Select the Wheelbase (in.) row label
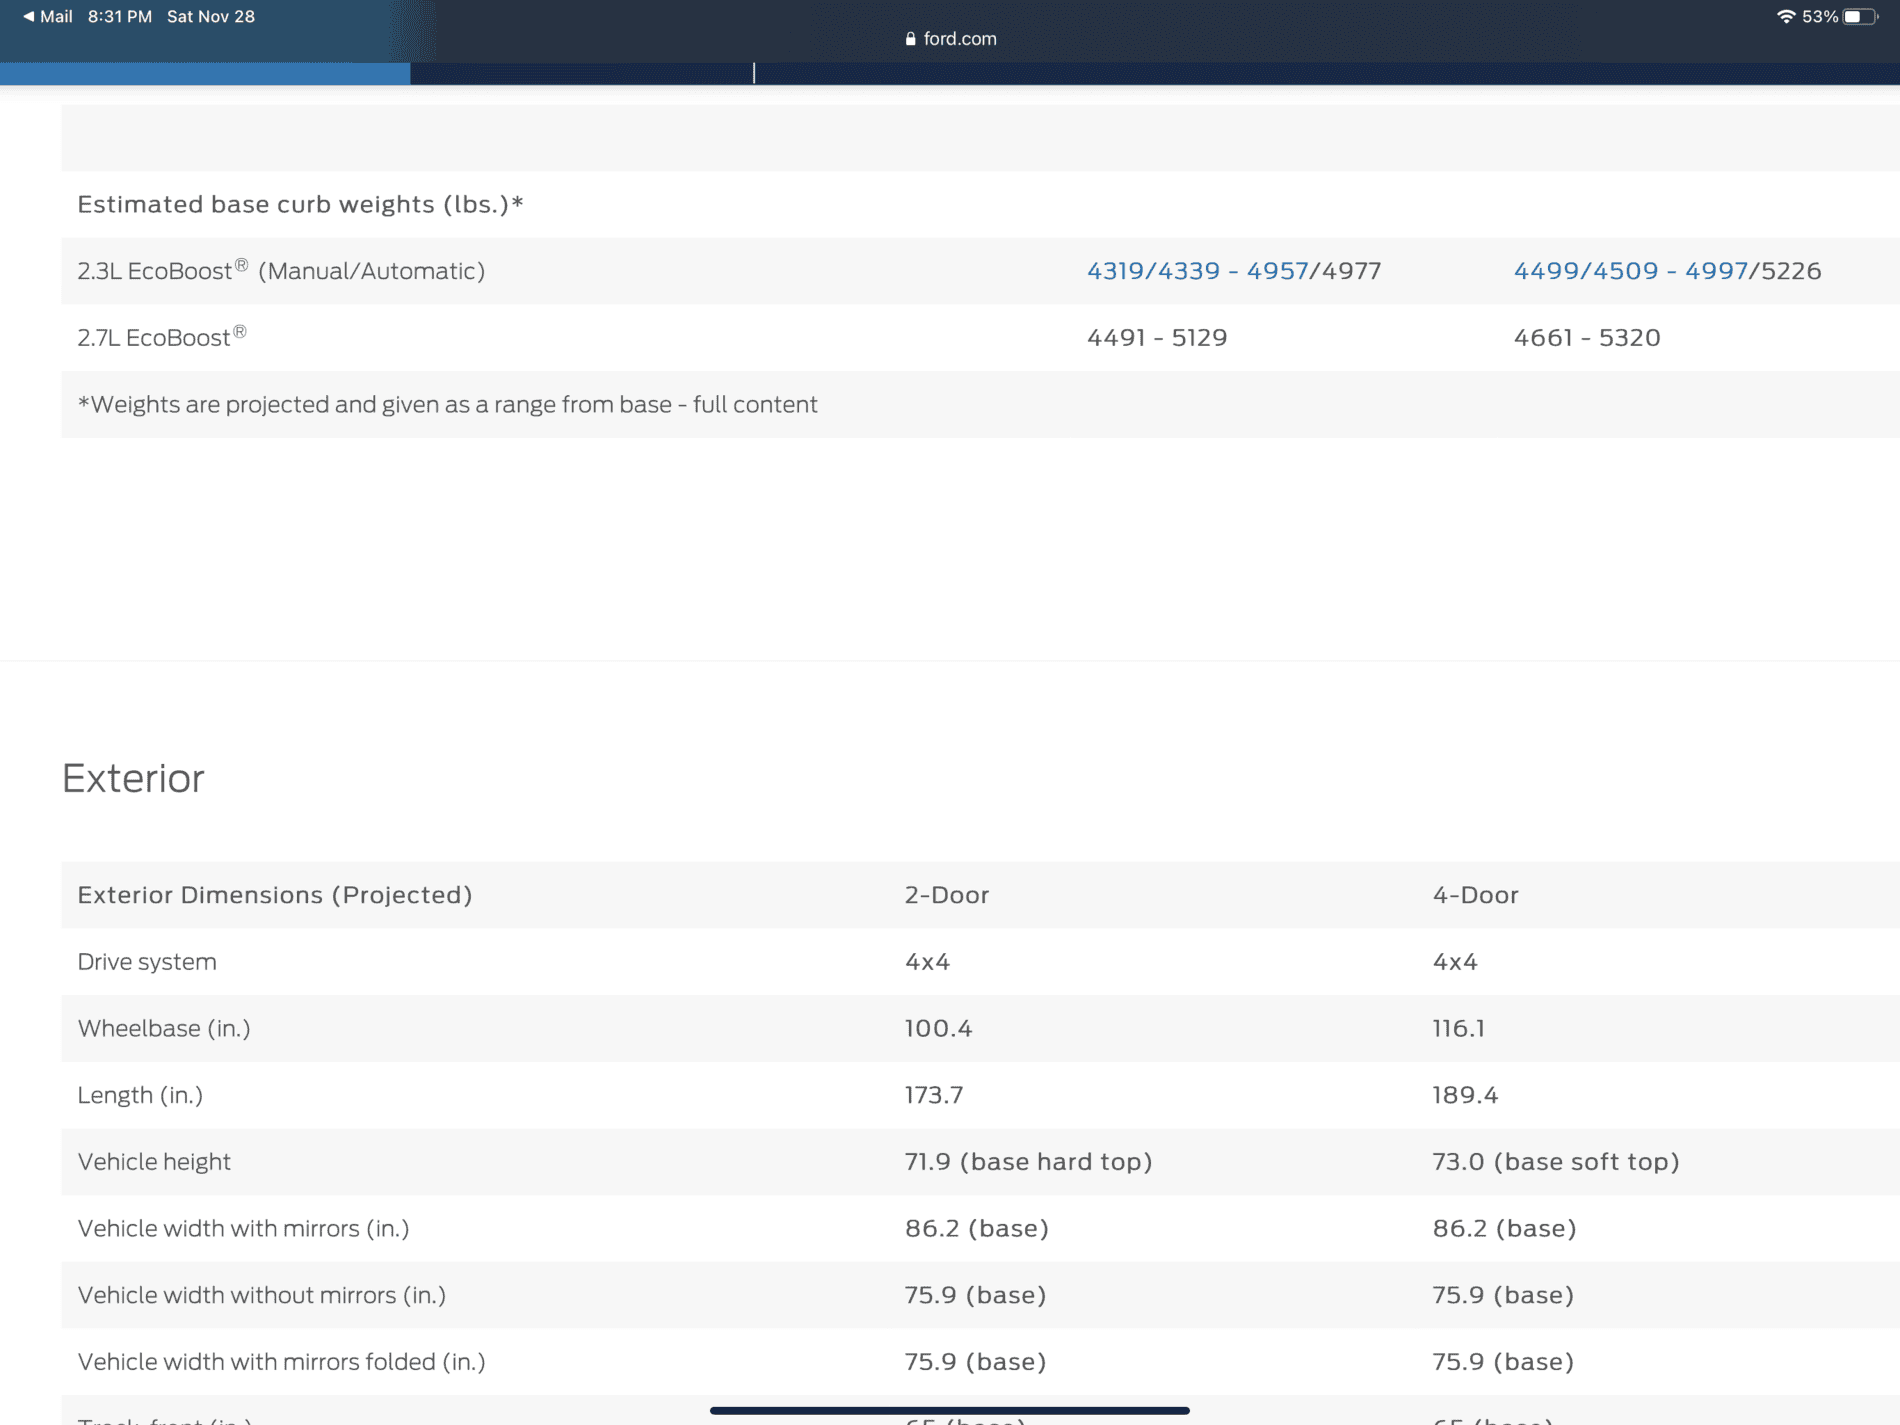The width and height of the screenshot is (1900, 1425). [x=164, y=1028]
